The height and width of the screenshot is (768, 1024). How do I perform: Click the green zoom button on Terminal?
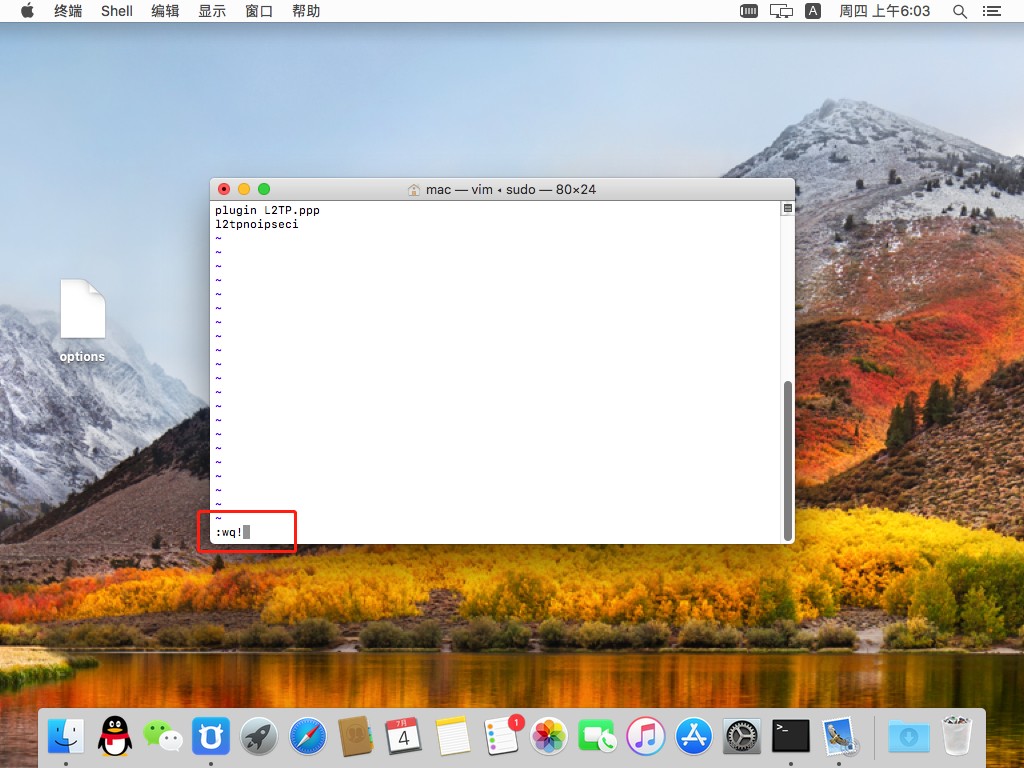264,189
